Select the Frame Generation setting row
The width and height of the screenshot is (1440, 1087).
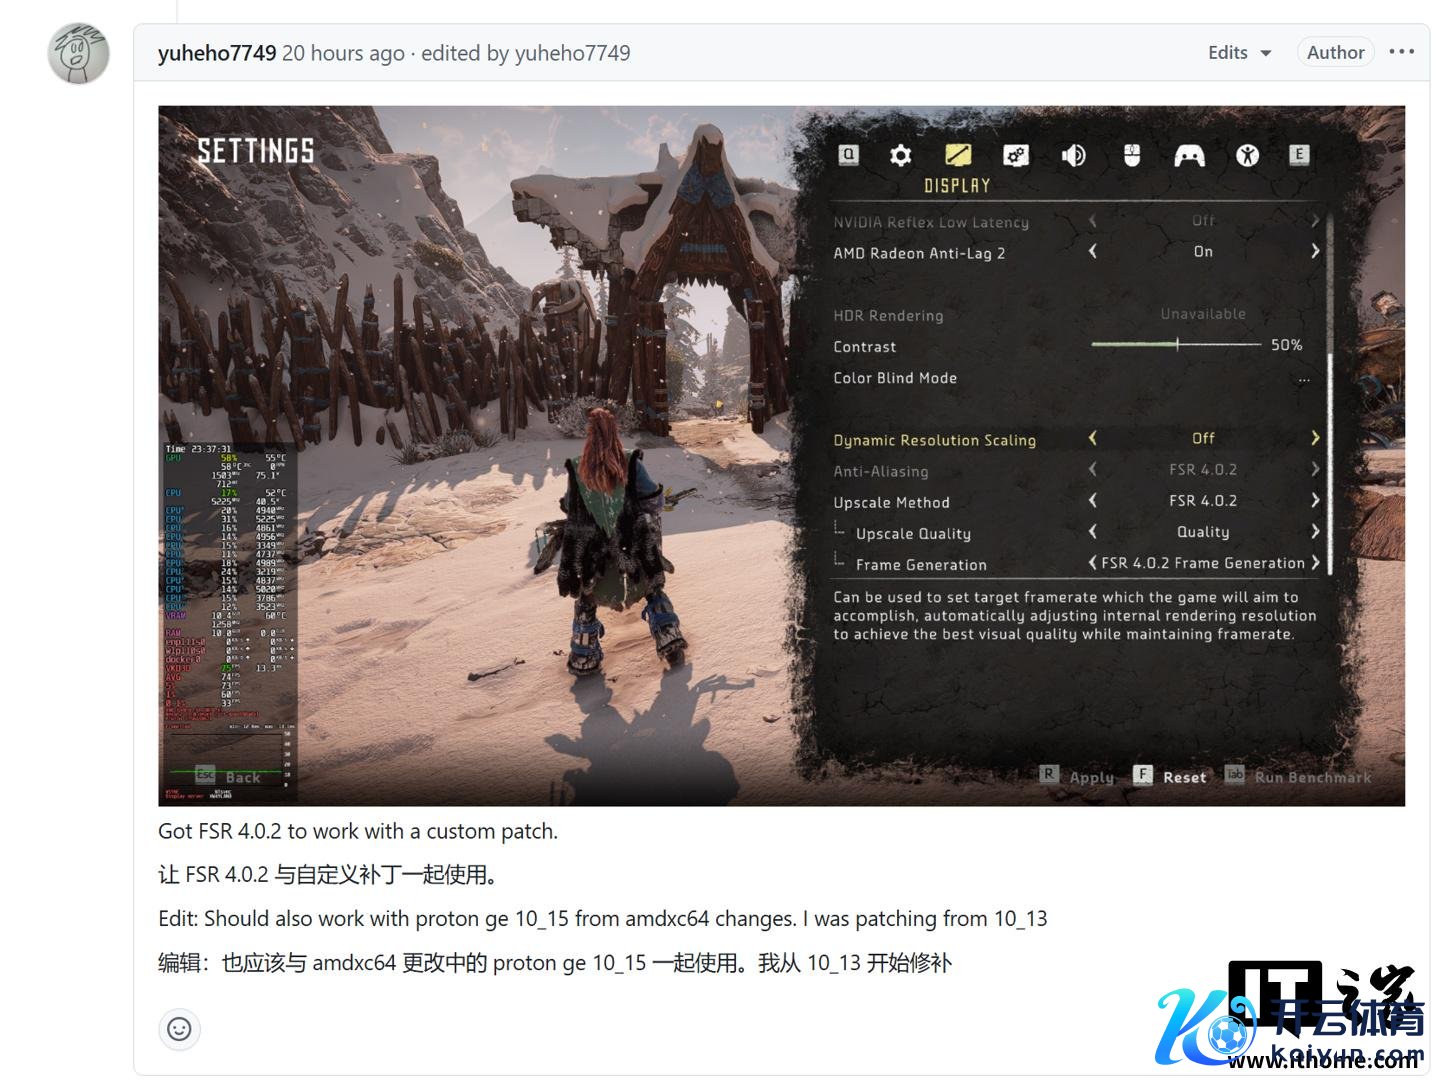921,565
